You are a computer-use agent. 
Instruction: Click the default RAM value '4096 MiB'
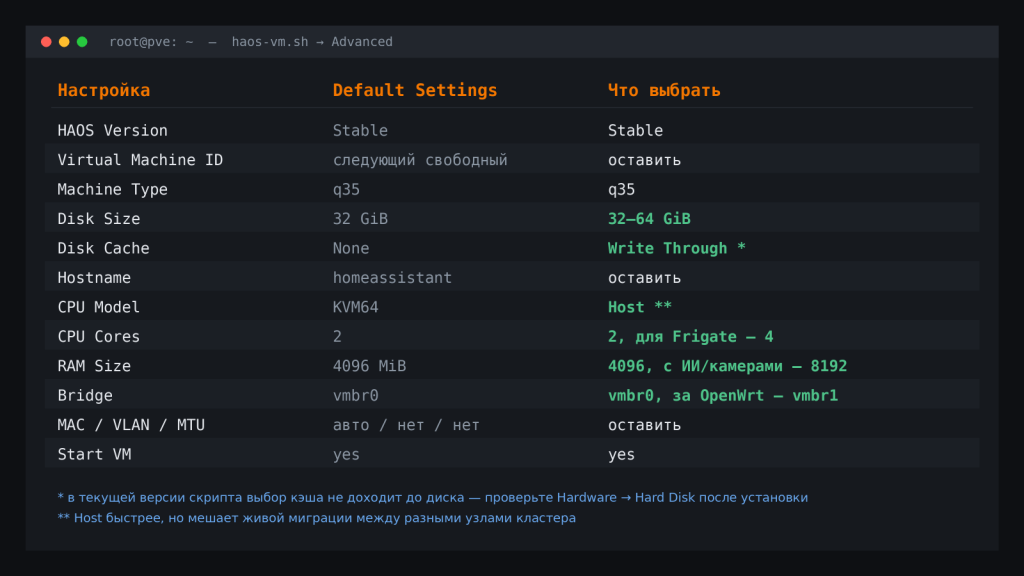coord(369,366)
